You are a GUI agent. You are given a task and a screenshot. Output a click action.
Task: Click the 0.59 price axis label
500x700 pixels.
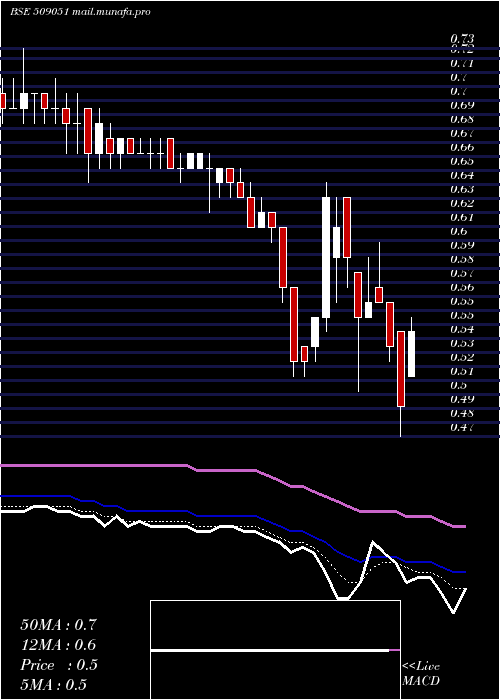click(462, 245)
